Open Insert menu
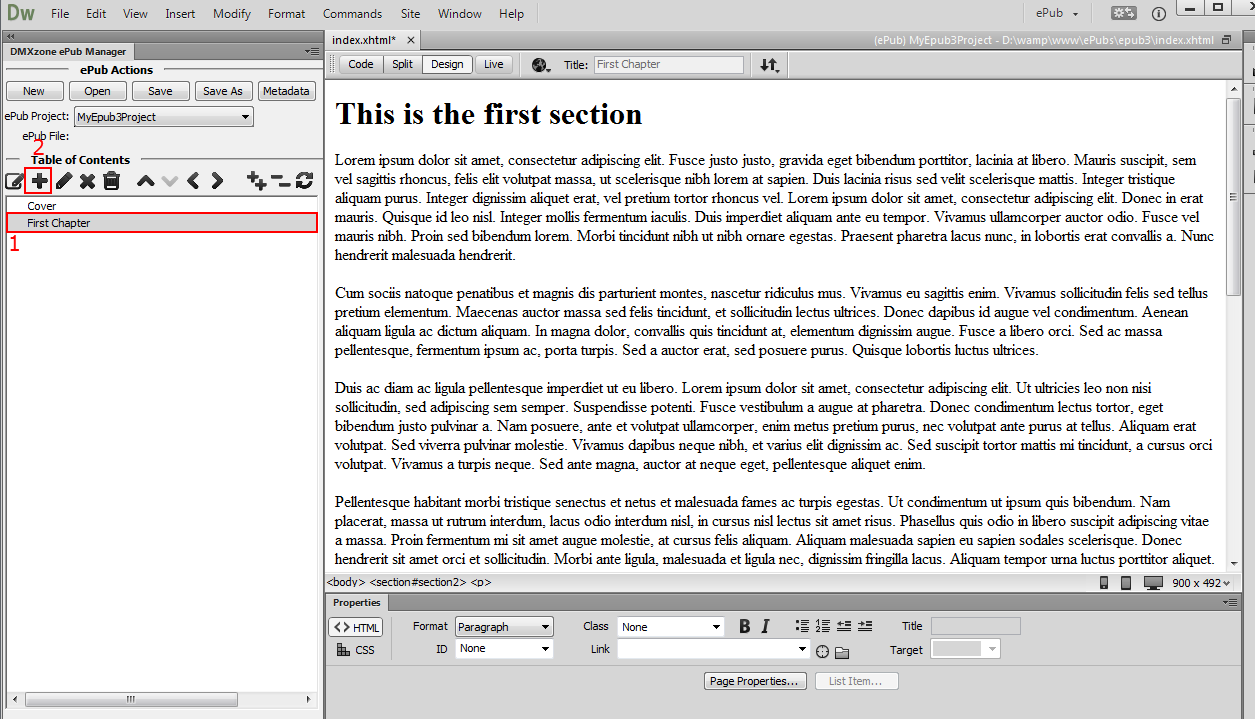 [x=180, y=14]
